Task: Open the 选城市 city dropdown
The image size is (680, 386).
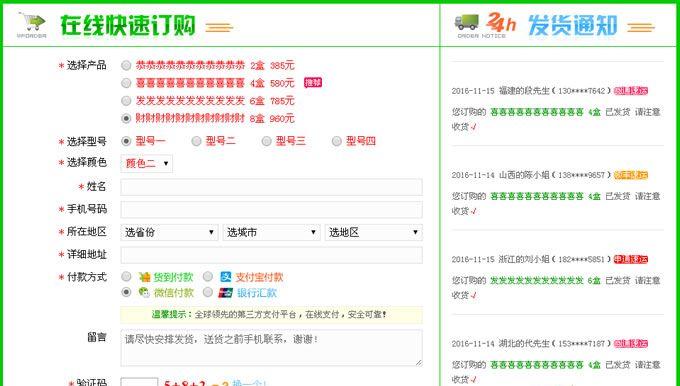Action: (271, 232)
